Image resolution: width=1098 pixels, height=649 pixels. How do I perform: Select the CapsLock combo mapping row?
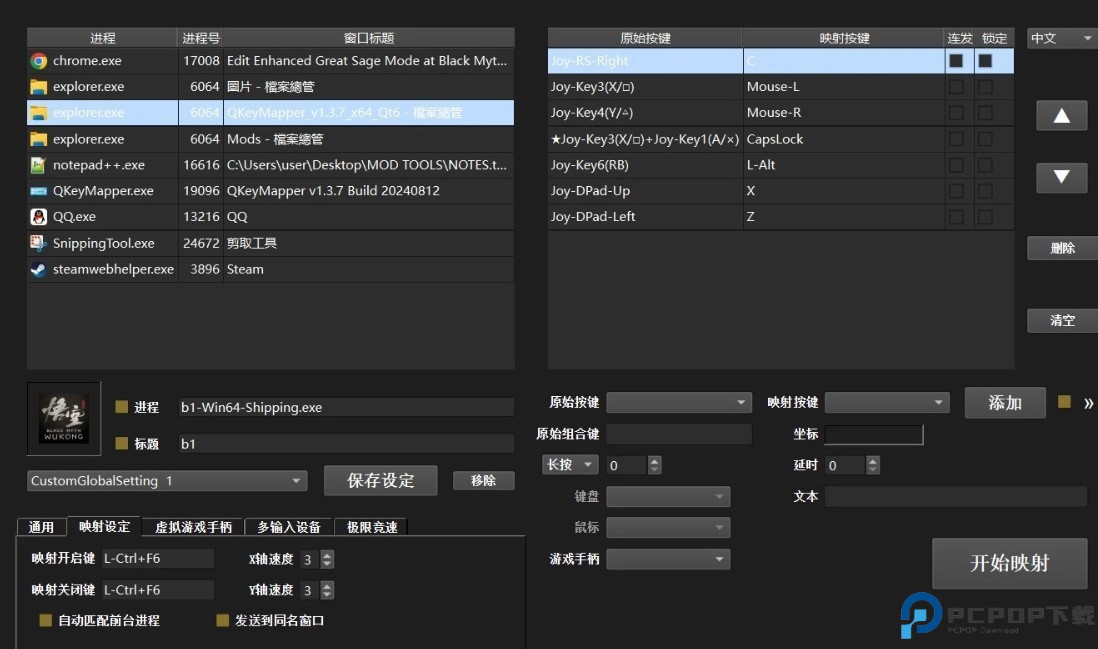click(780, 139)
